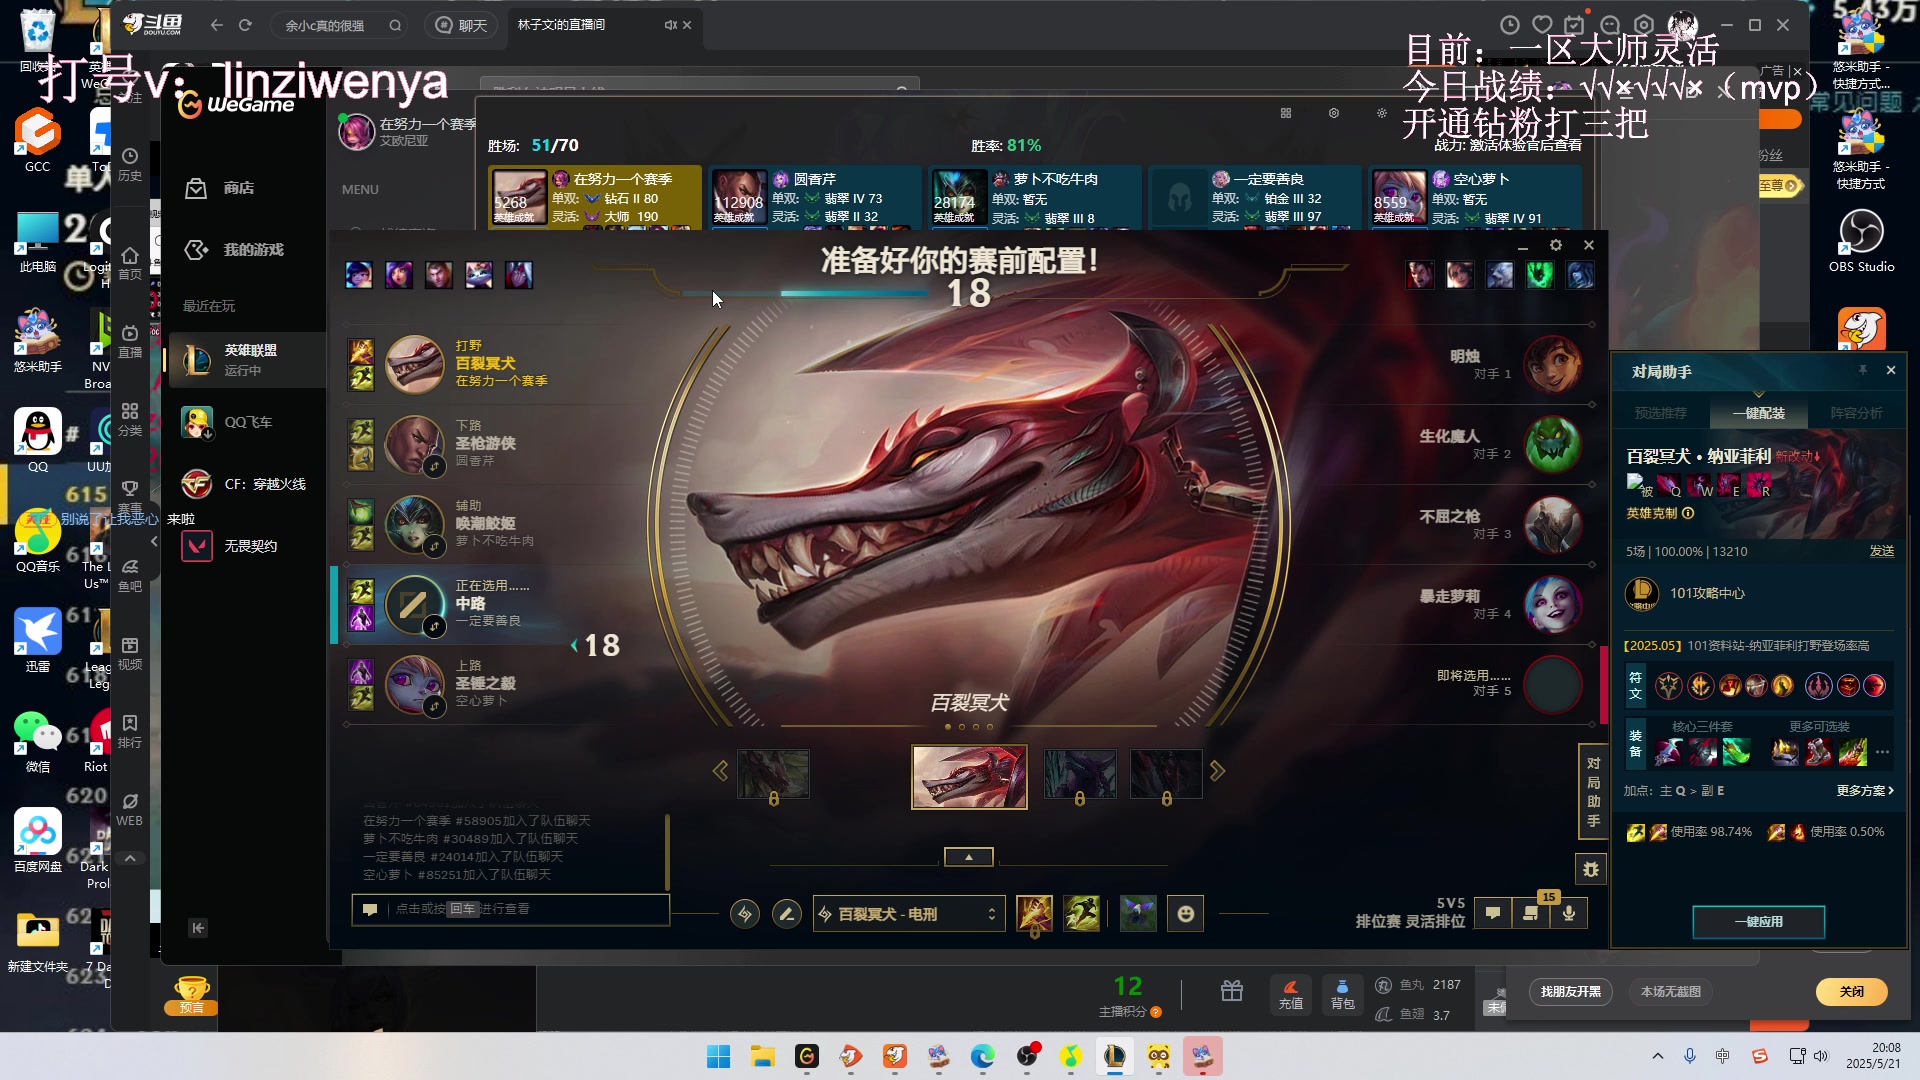Select CF: 穿越火线 game entry
This screenshot has height=1080, width=1920.
[x=245, y=484]
